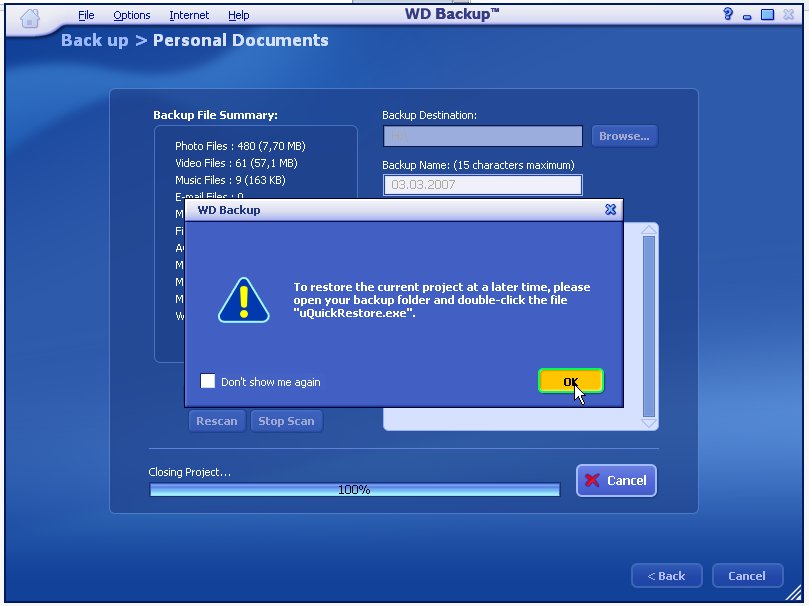Cancel the backup with red X Cancel button
809x606 pixels.
(x=616, y=481)
